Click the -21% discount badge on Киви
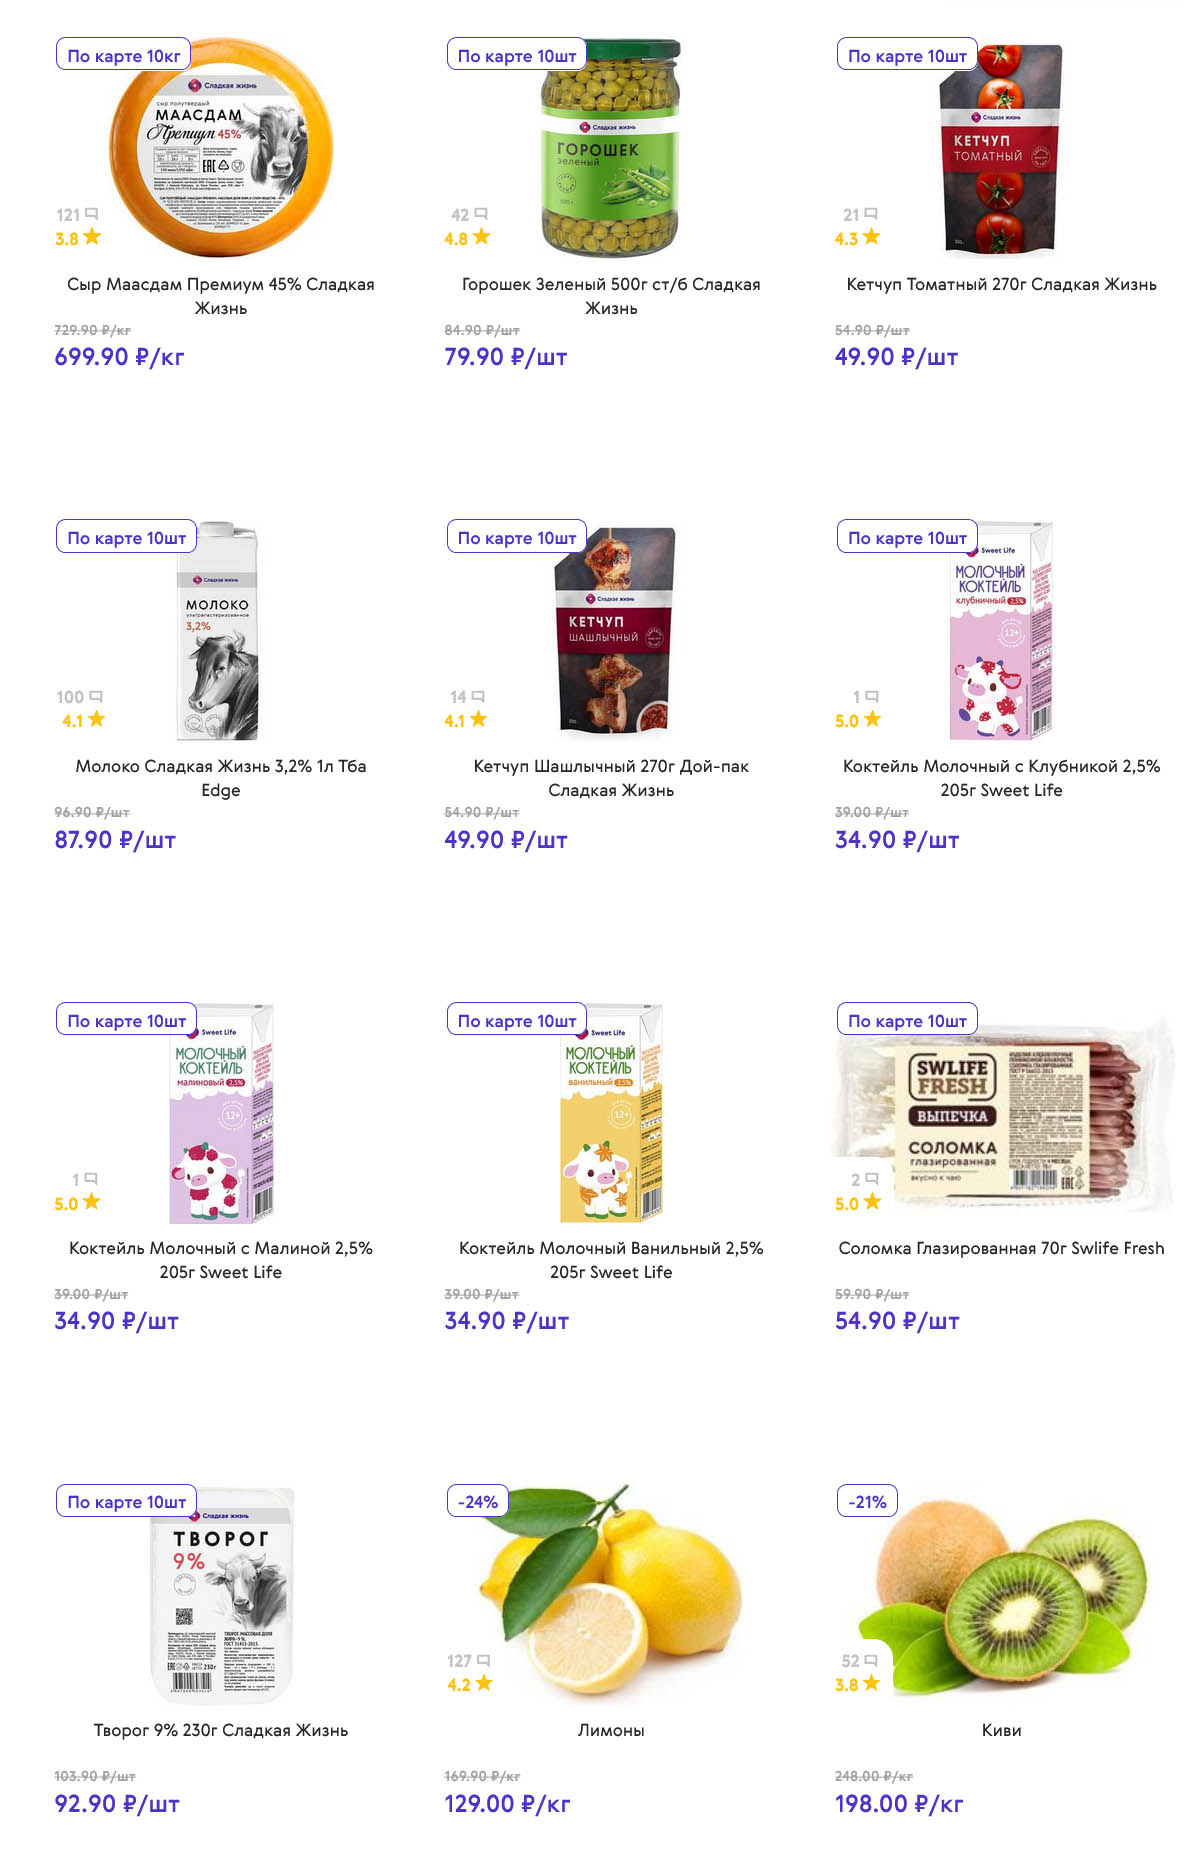The image size is (1201, 1864). [x=867, y=1502]
